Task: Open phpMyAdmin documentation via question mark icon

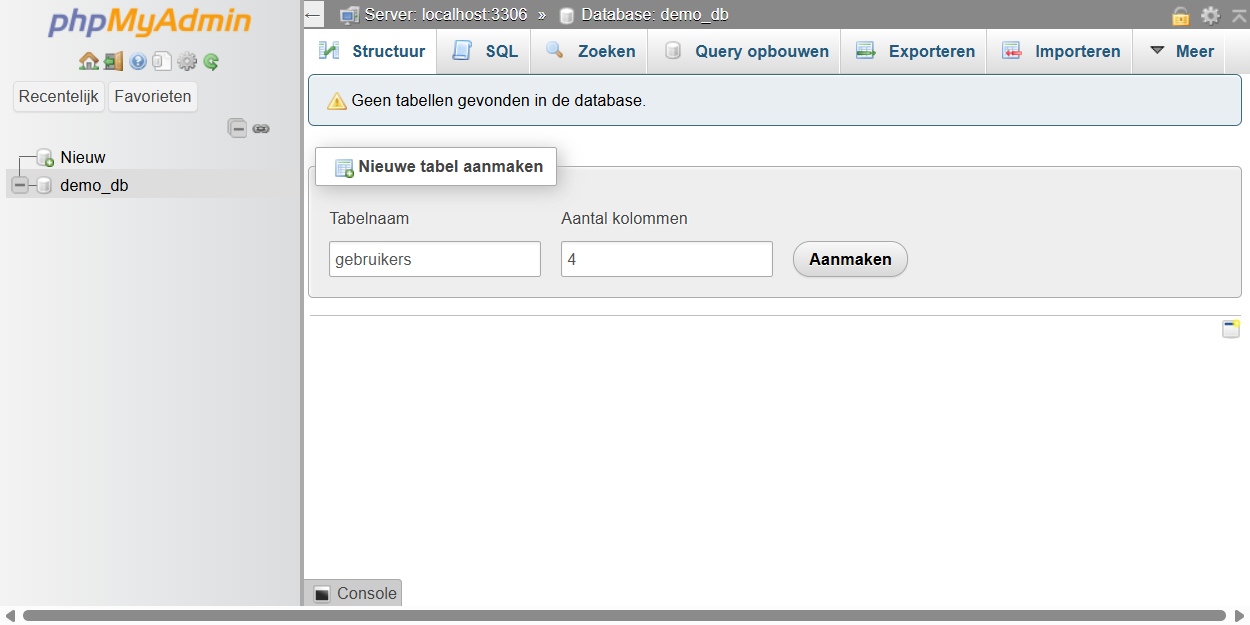Action: [x=138, y=62]
